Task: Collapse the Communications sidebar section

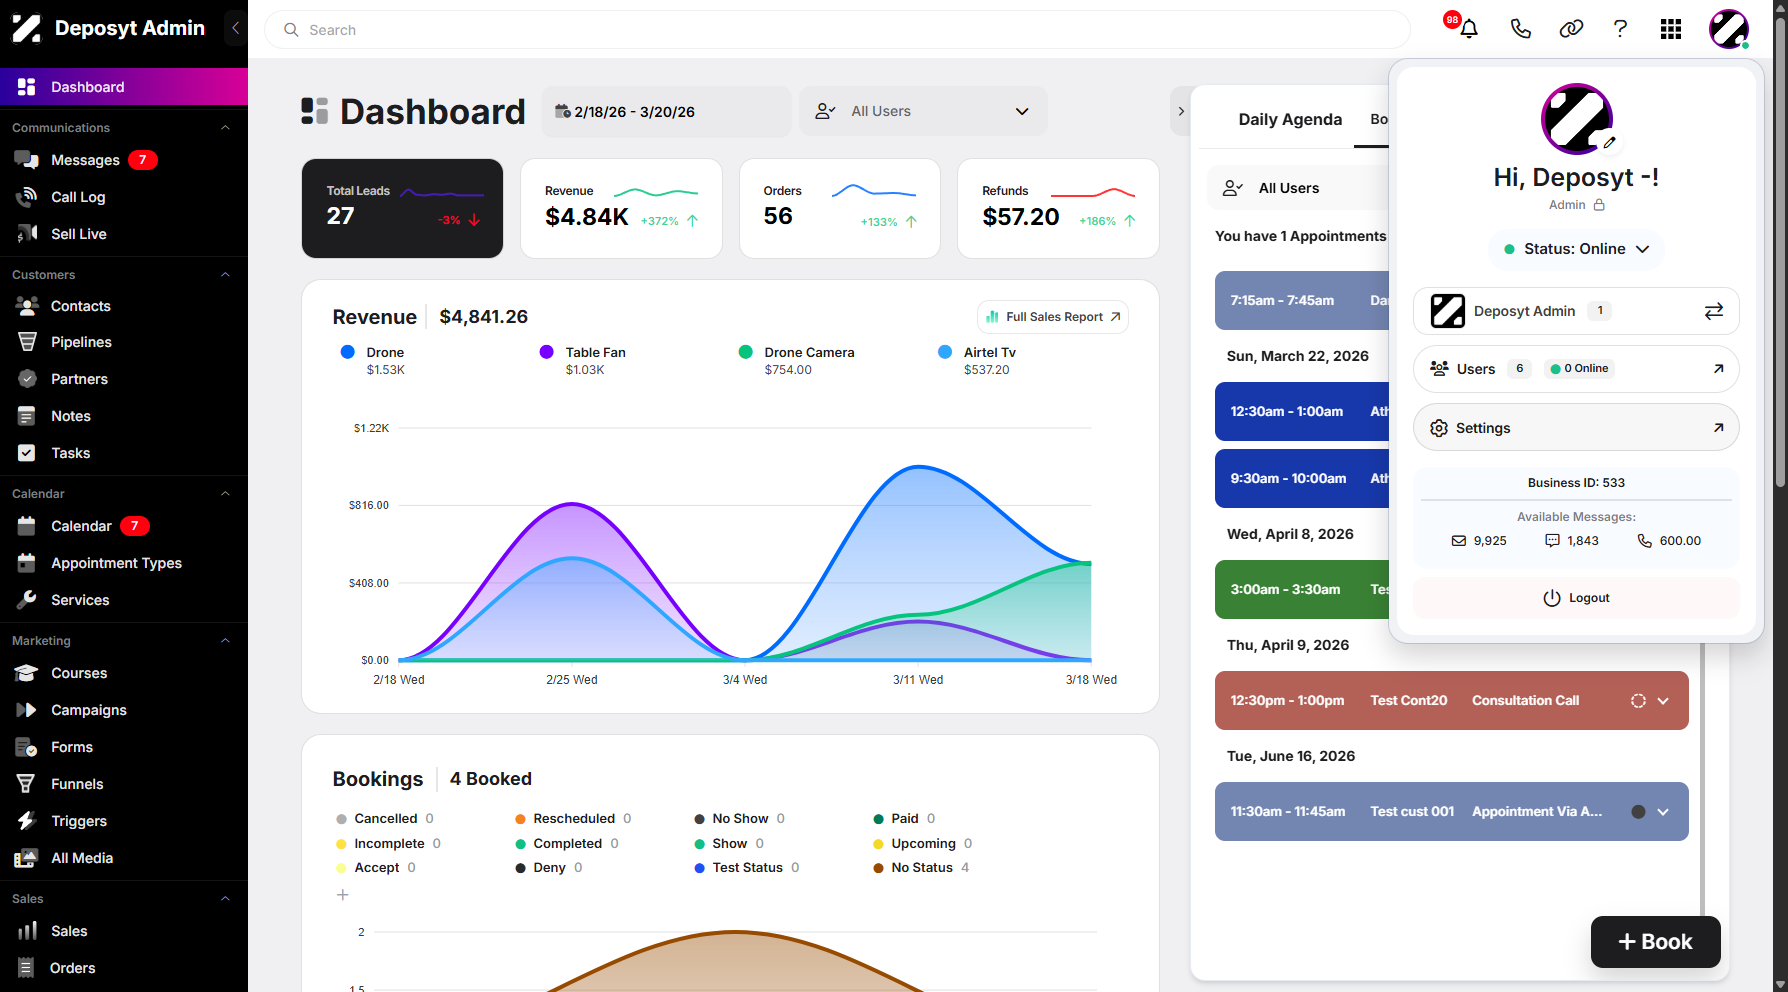Action: [x=225, y=128]
